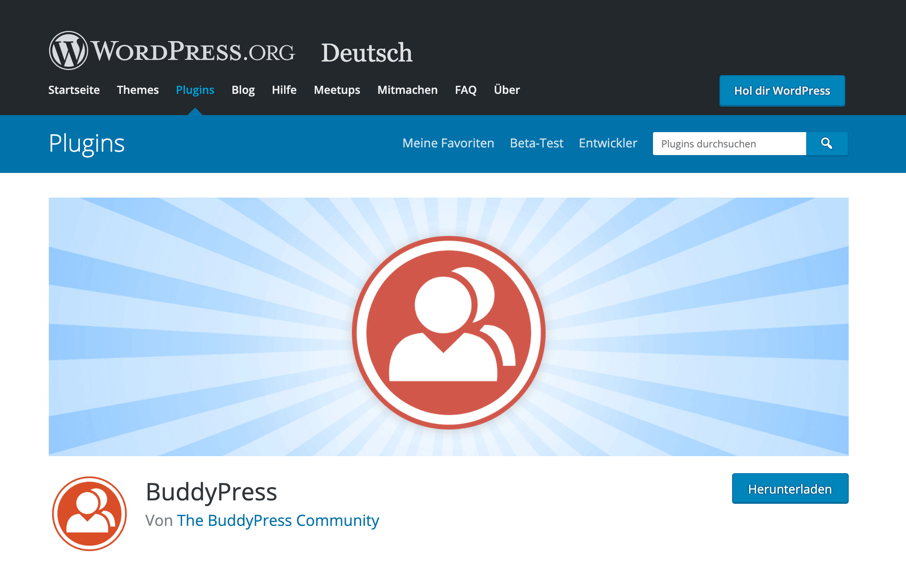
Task: Open the FAQ page
Action: click(x=466, y=90)
